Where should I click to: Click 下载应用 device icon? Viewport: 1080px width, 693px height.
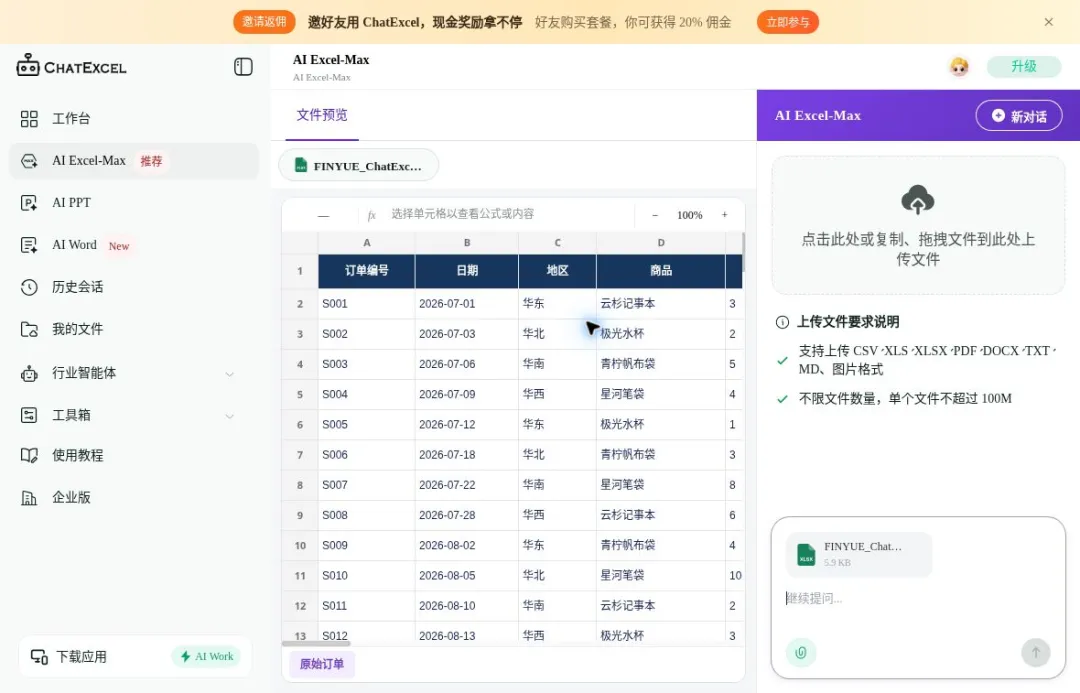(x=39, y=656)
